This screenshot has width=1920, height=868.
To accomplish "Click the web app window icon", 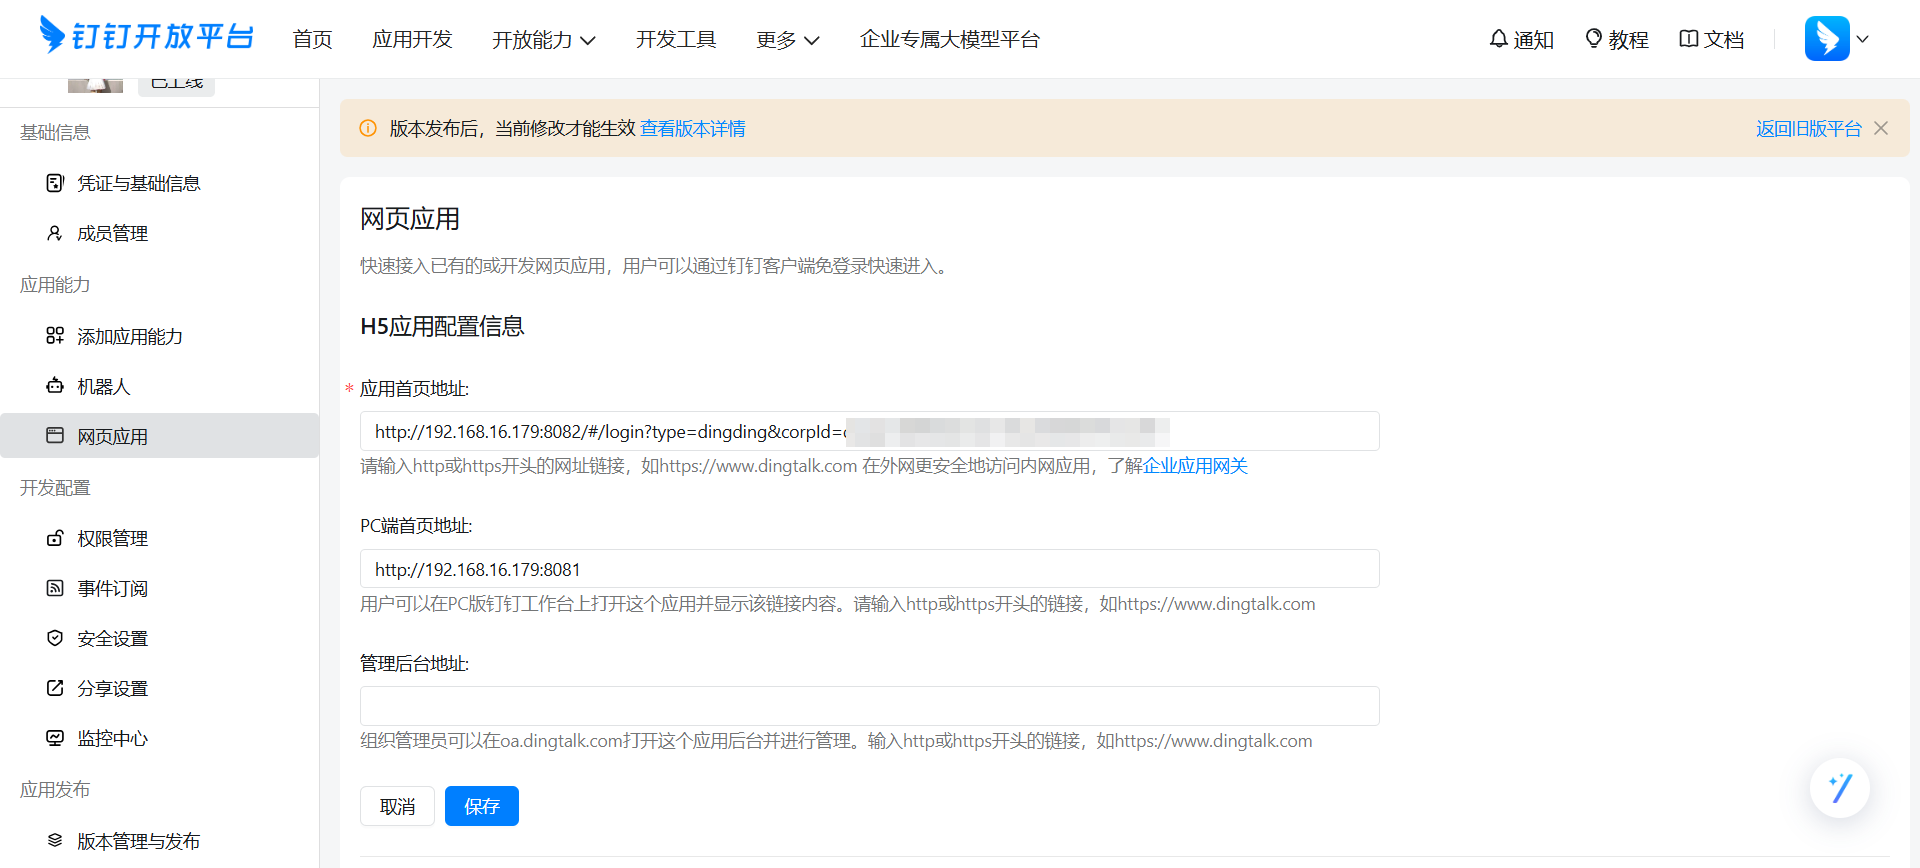I will (55, 436).
